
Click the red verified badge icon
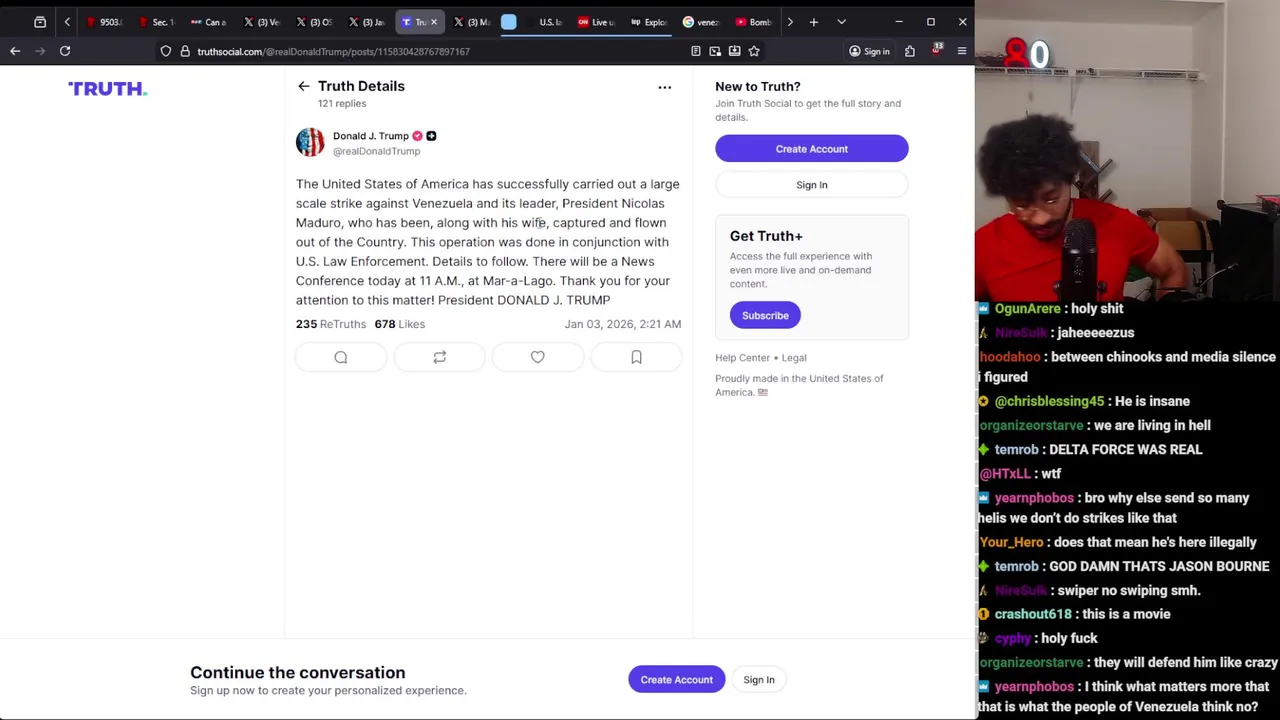[x=417, y=136]
